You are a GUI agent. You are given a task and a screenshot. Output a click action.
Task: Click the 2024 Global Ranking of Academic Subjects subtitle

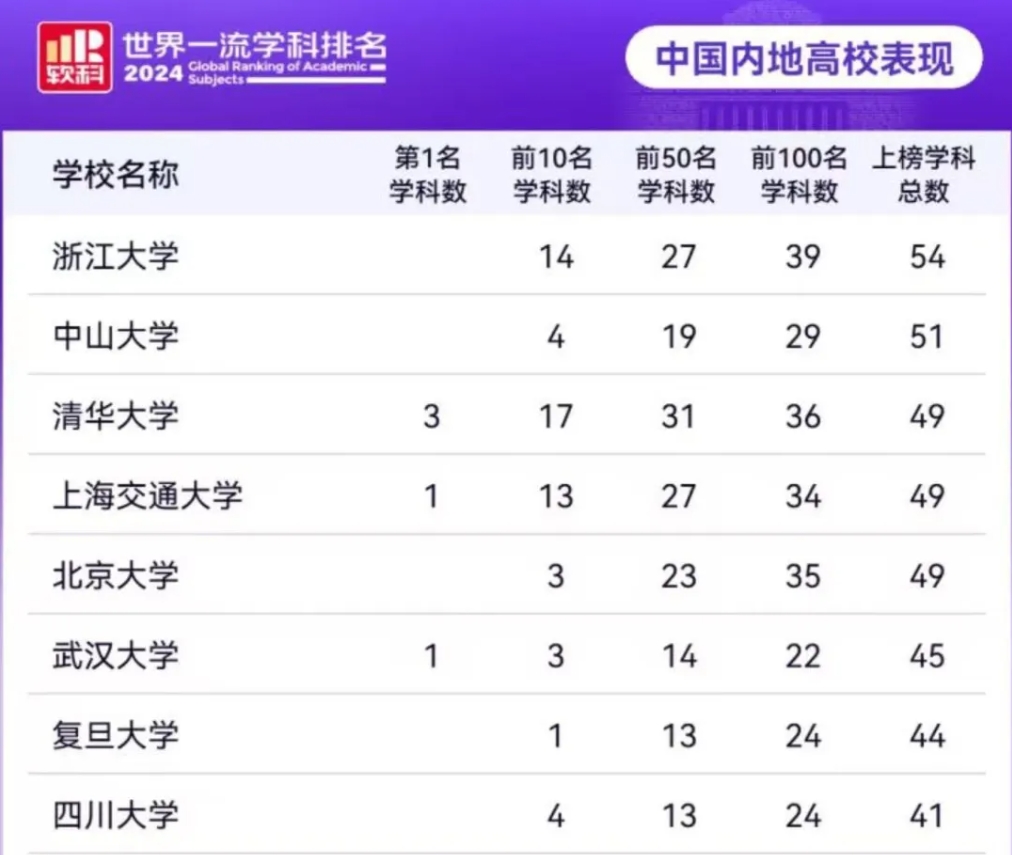[x=254, y=73]
